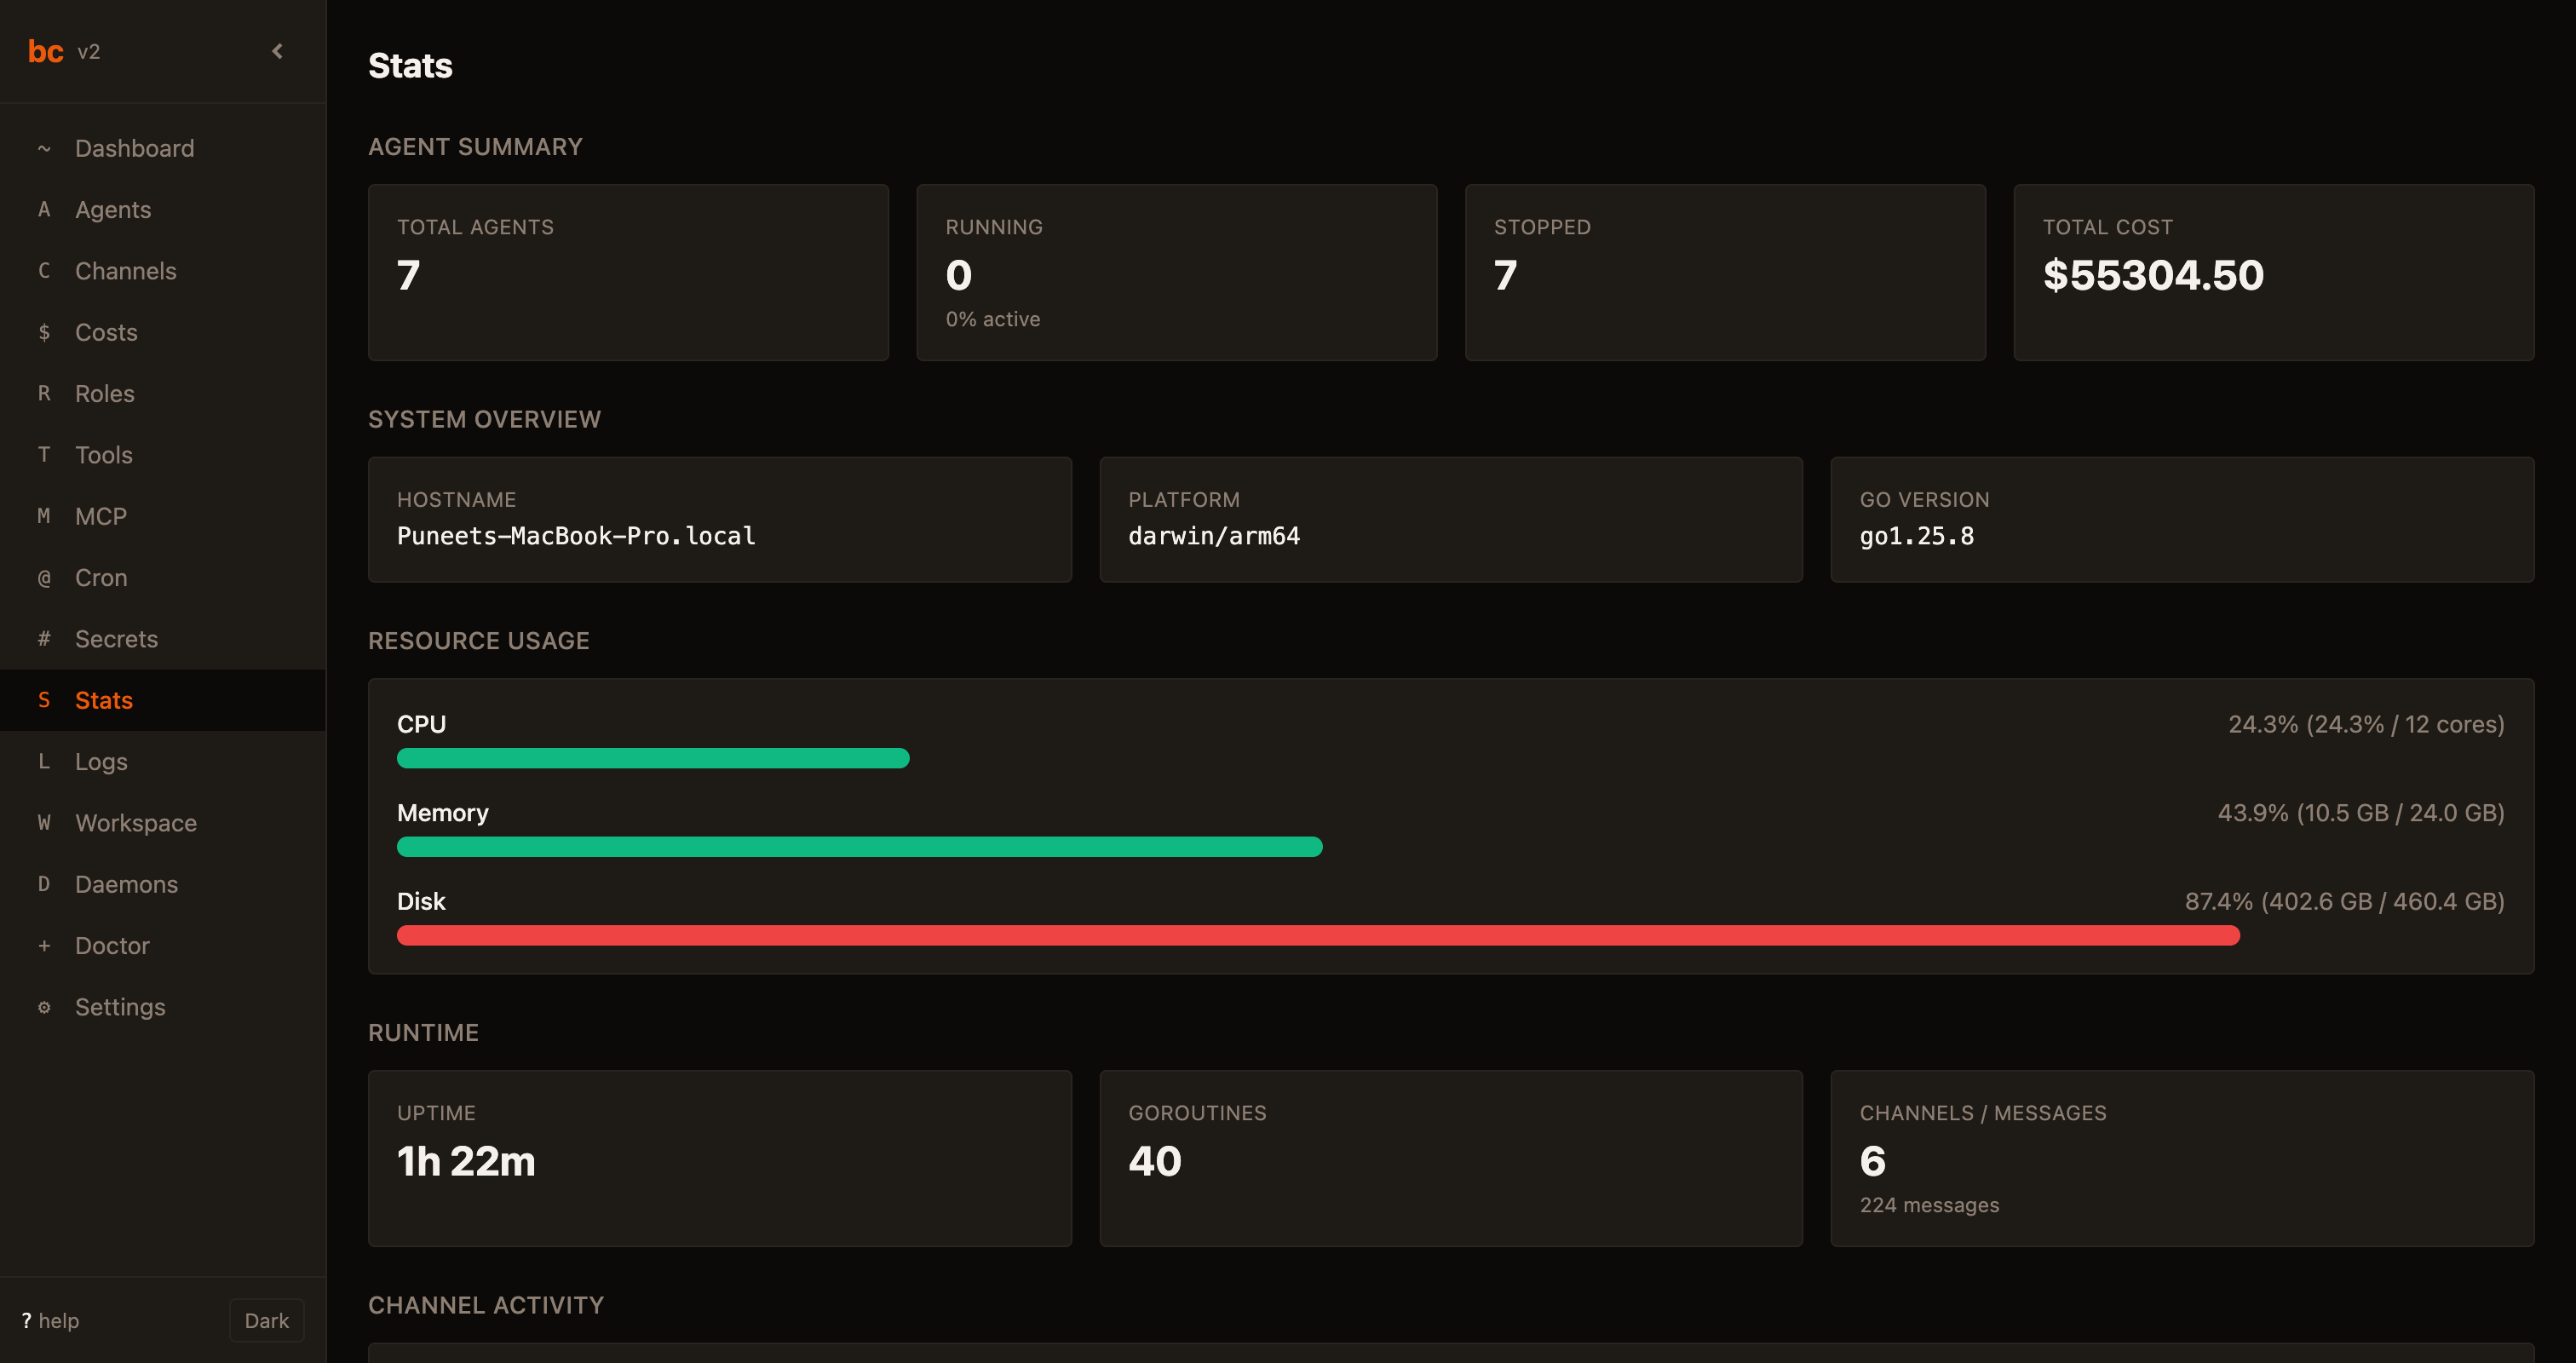This screenshot has height=1363, width=2576.
Task: Select the Running agents card
Action: click(x=1176, y=272)
